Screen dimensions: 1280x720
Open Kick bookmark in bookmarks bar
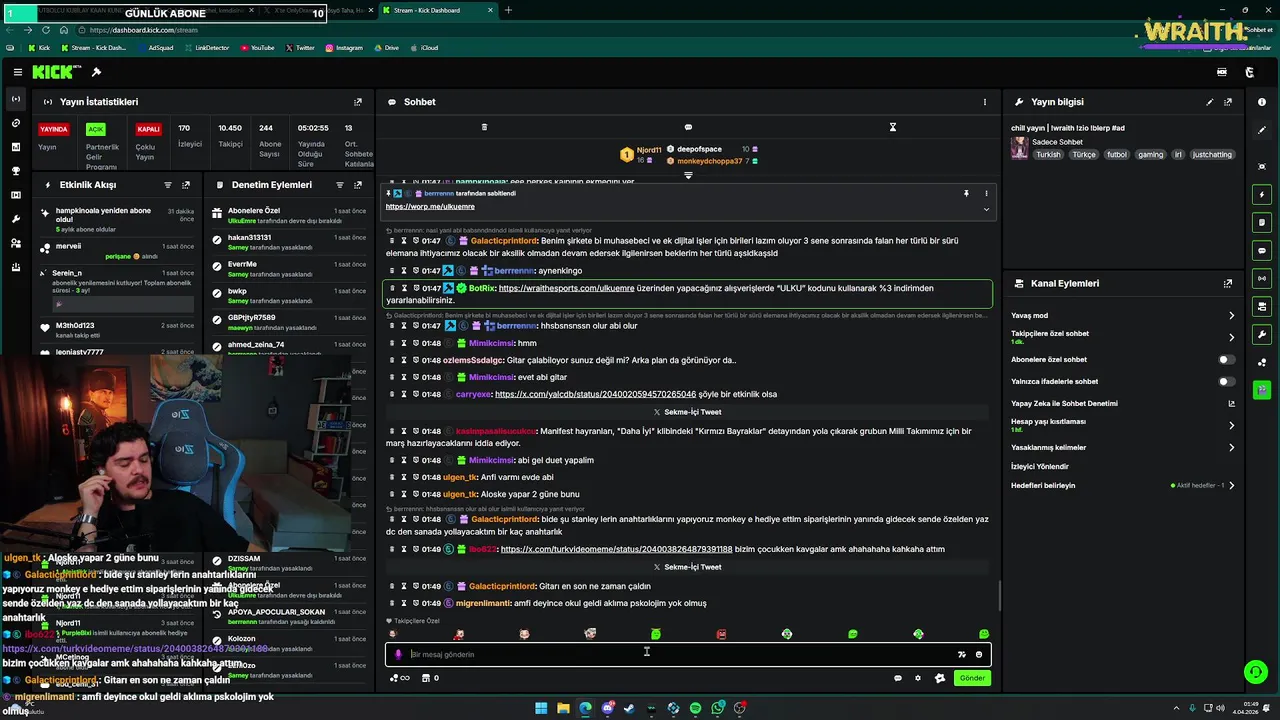[39, 48]
